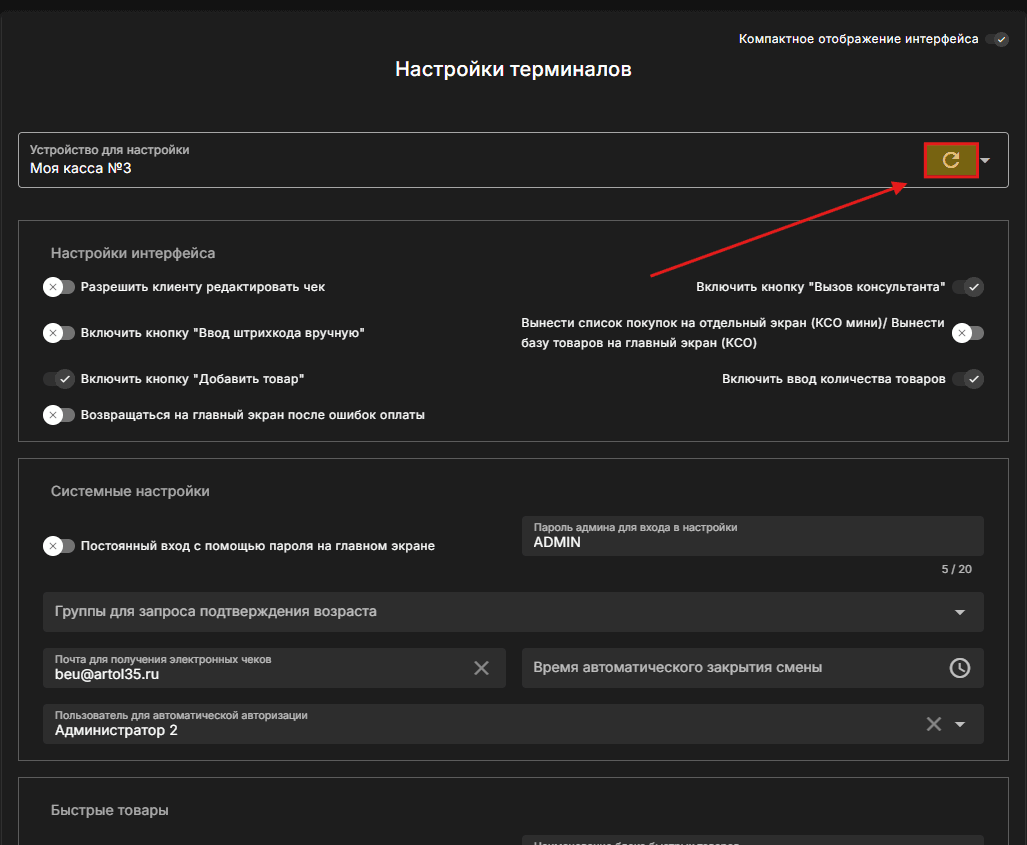Viewport: 1027px width, 845px height.
Task: Turn off "Вызов консультанта" button switch
Action: 968,287
